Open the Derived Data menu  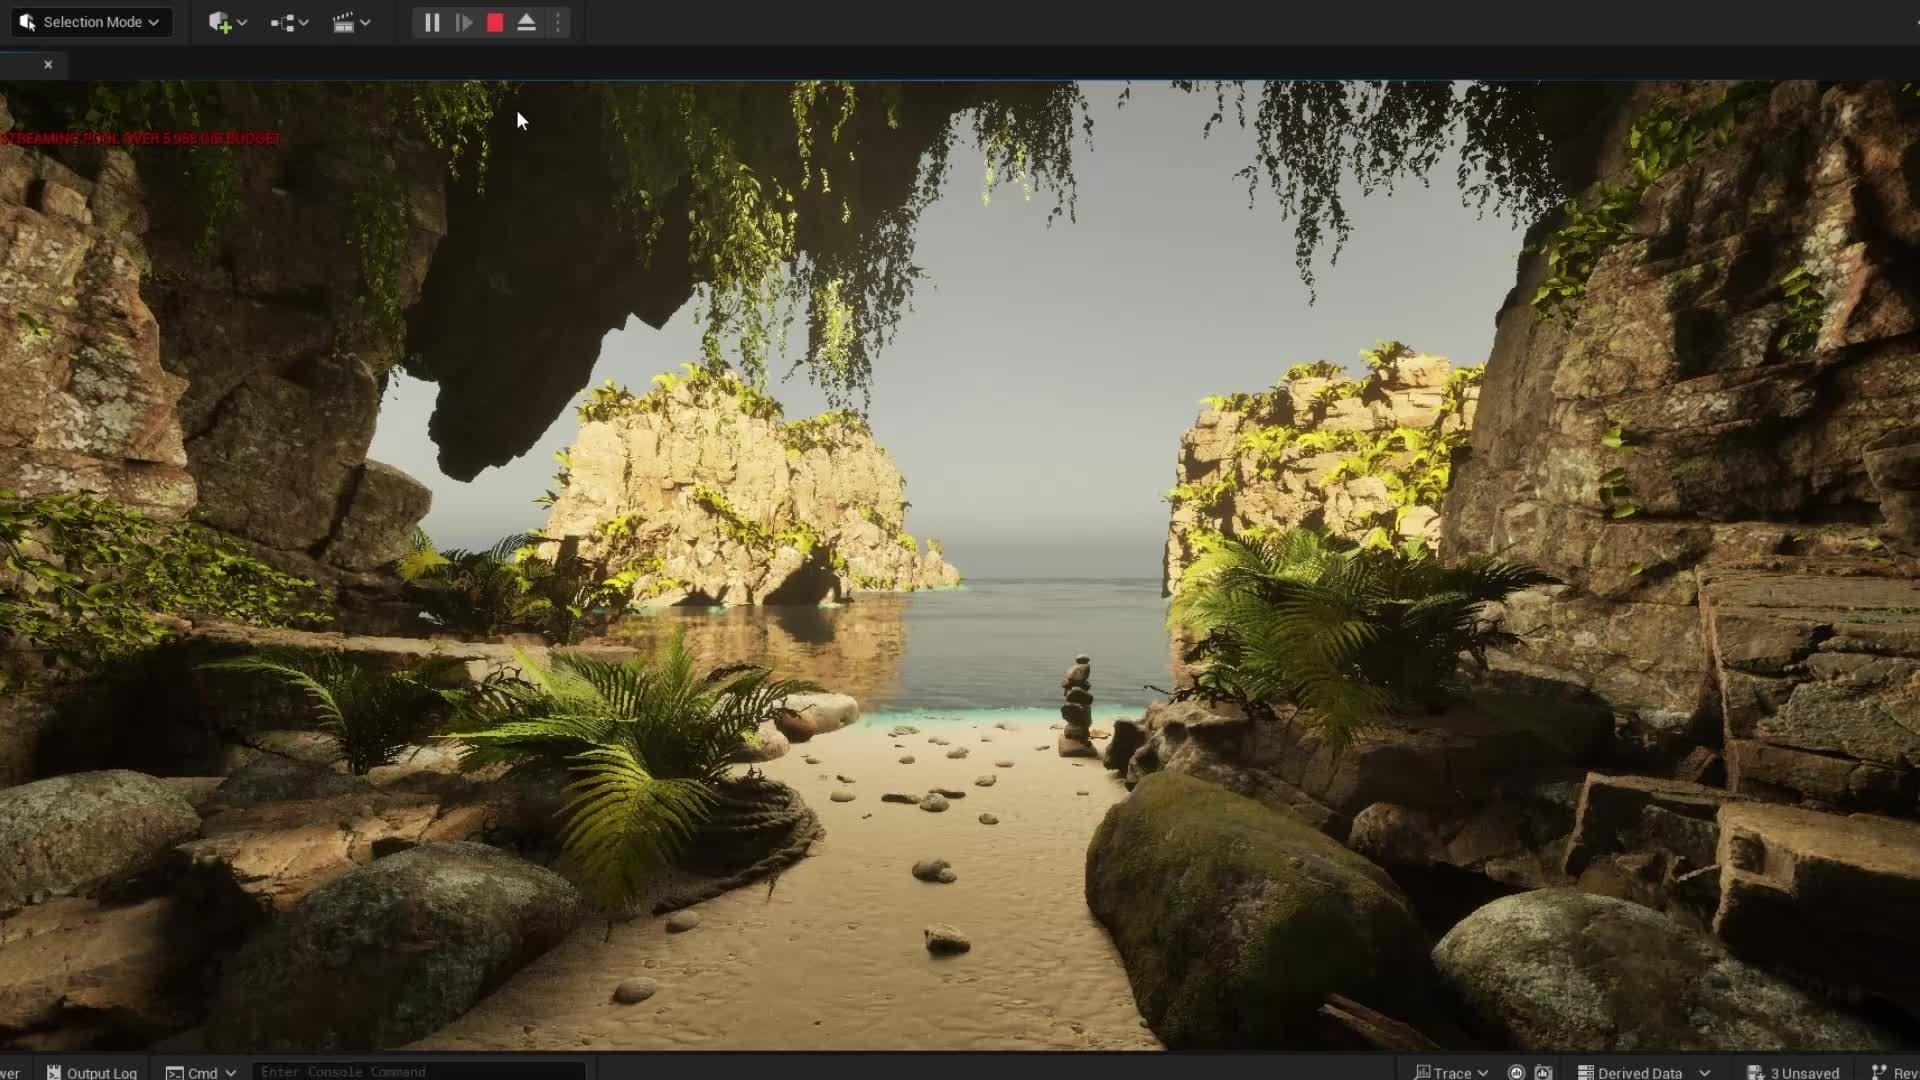coord(1643,1072)
